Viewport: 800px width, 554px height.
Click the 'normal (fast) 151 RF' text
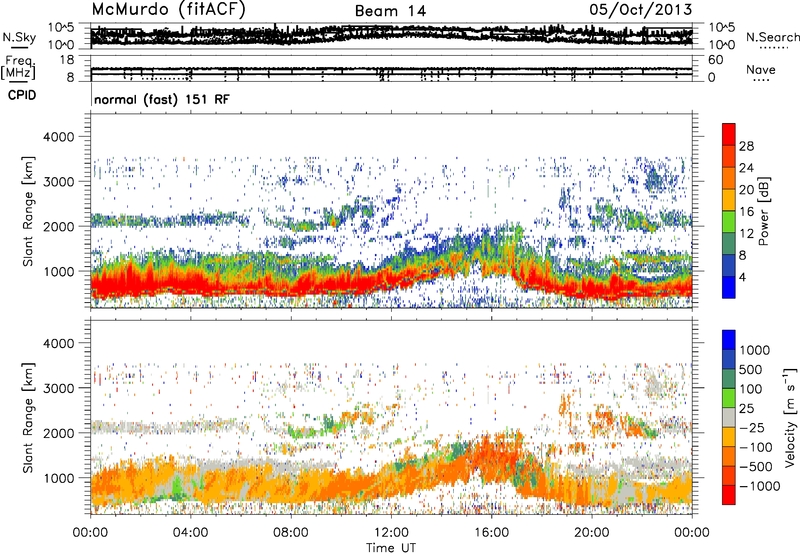click(162, 99)
